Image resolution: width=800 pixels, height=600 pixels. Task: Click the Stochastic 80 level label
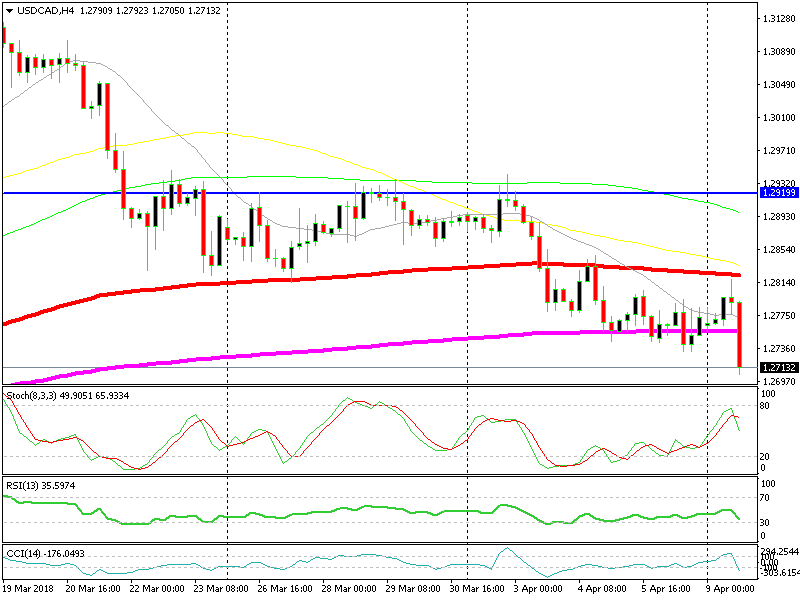[765, 406]
